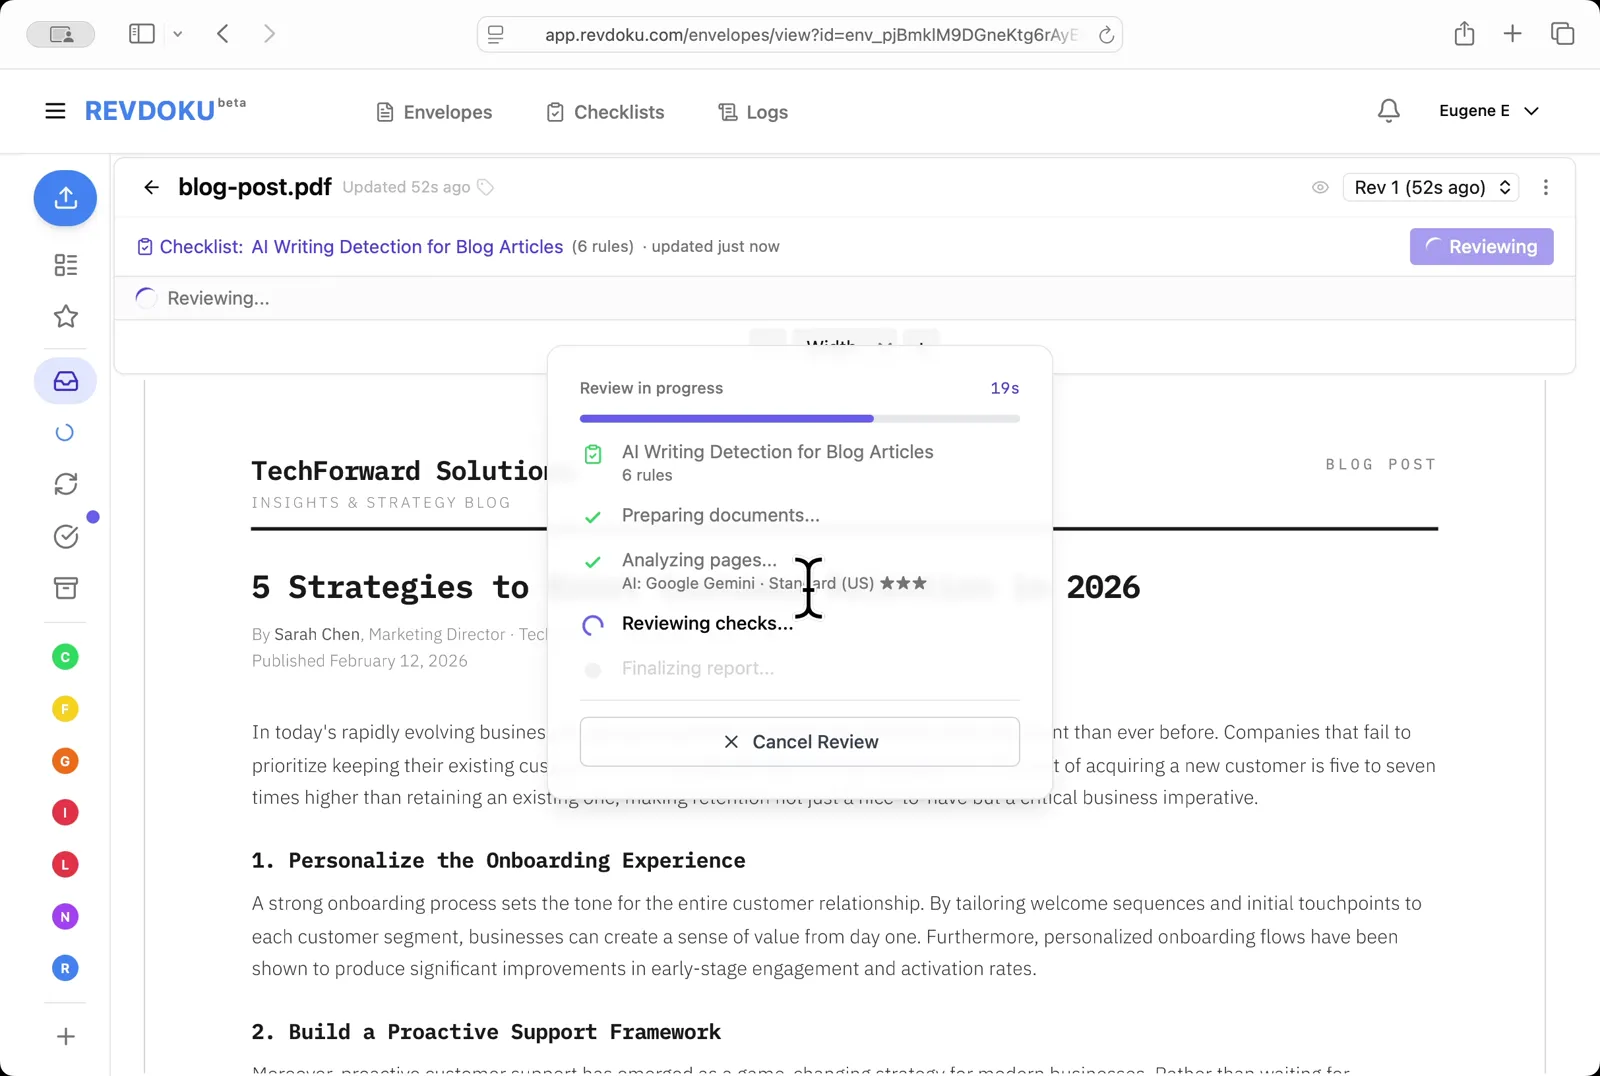The height and width of the screenshot is (1076, 1600).
Task: Click the review progress bar
Action: coord(799,419)
